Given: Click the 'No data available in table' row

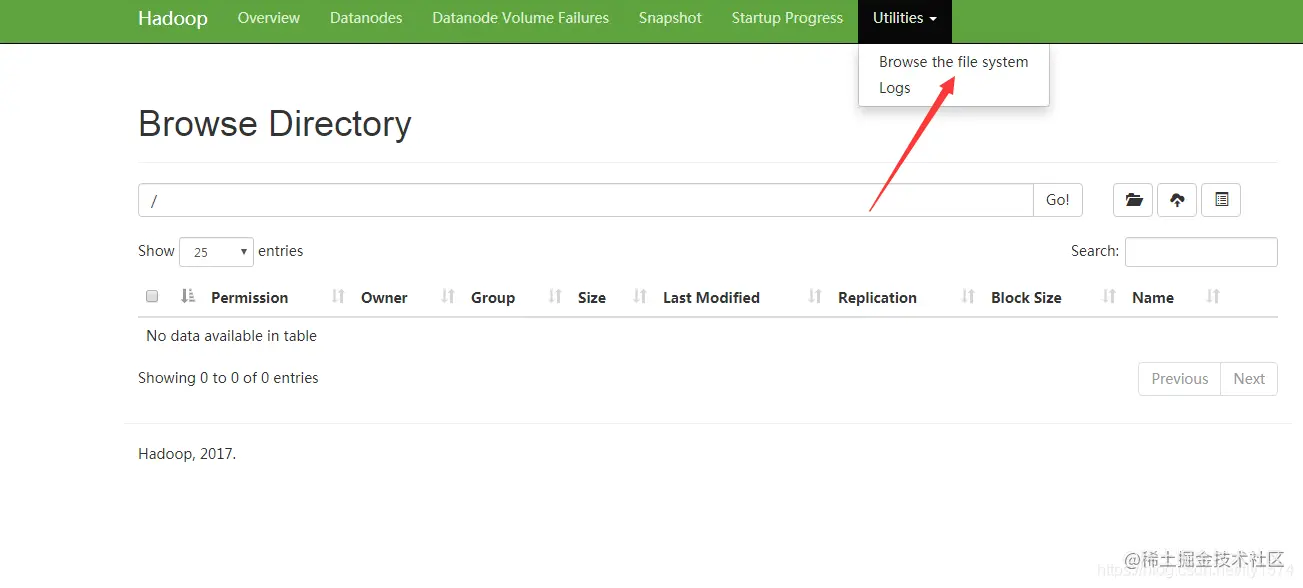Looking at the screenshot, I should (708, 336).
